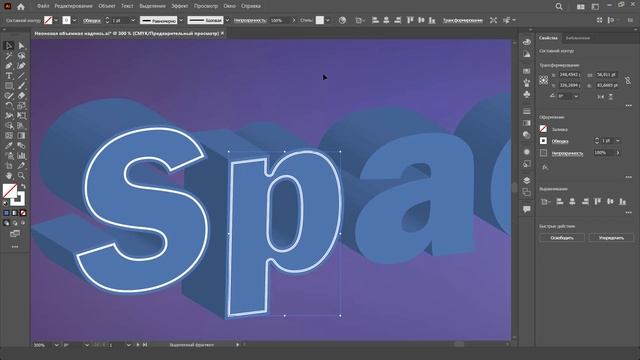The image size is (640, 360).
Task: Open the Window (Окно) menu
Action: (x=229, y=6)
